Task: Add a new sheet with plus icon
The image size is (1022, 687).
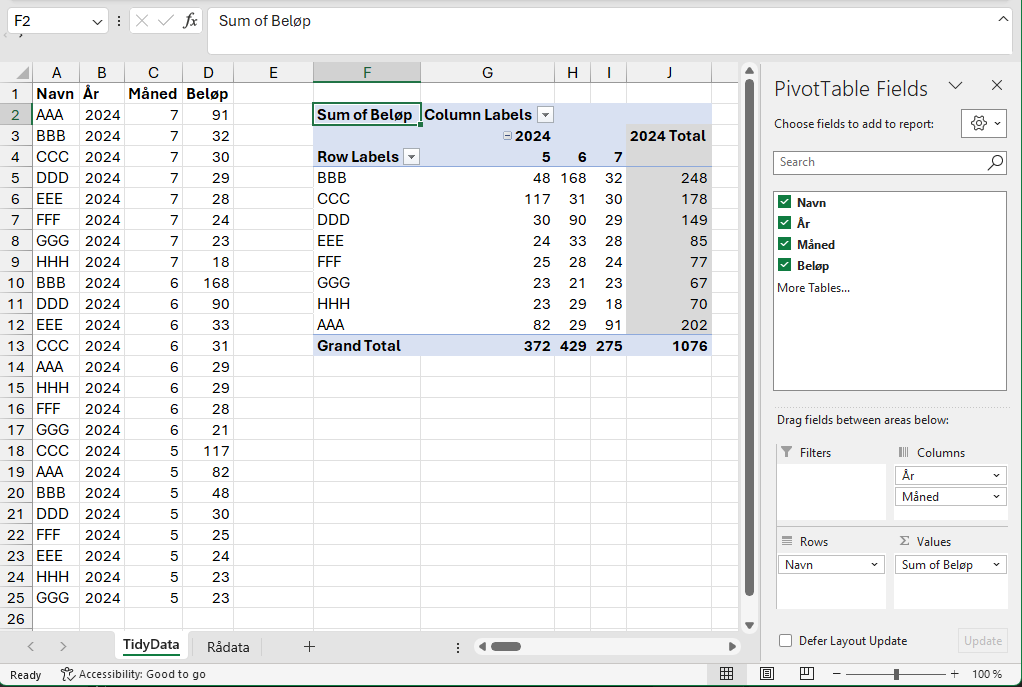Action: [309, 647]
